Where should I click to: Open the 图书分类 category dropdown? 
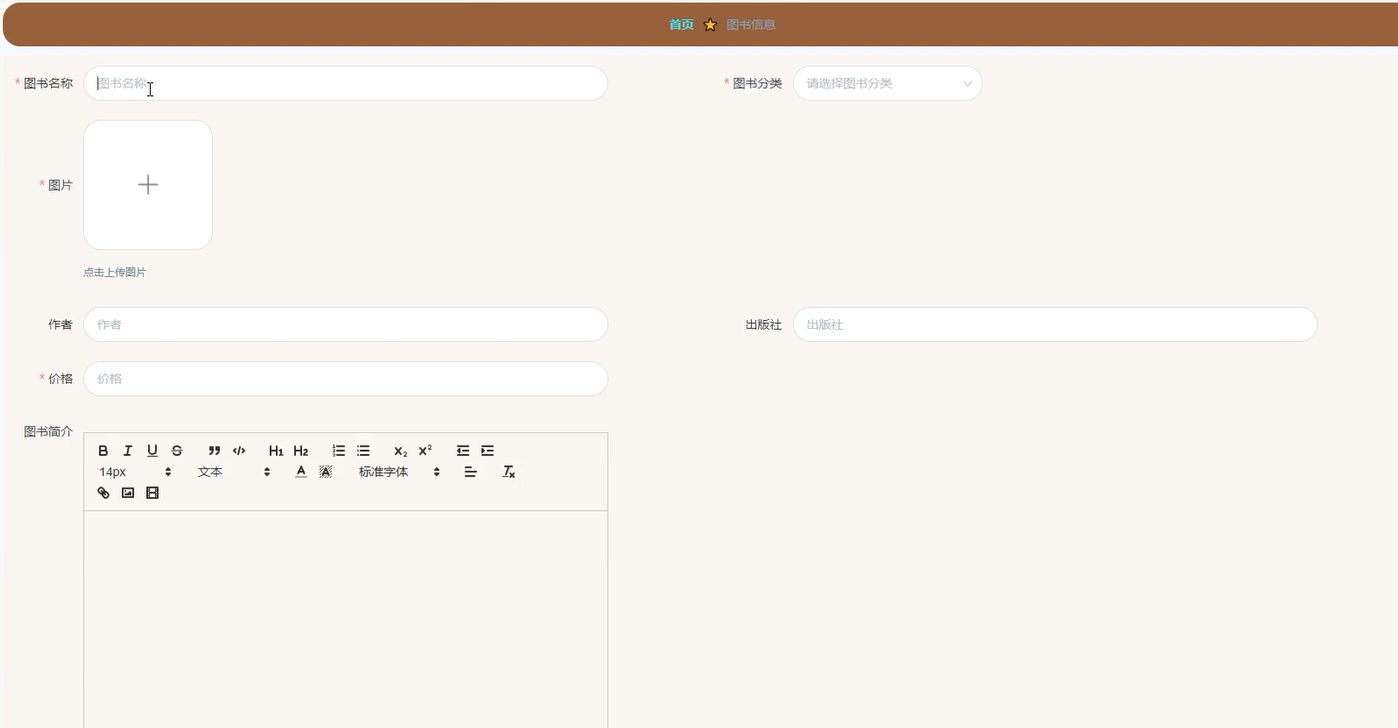point(888,84)
